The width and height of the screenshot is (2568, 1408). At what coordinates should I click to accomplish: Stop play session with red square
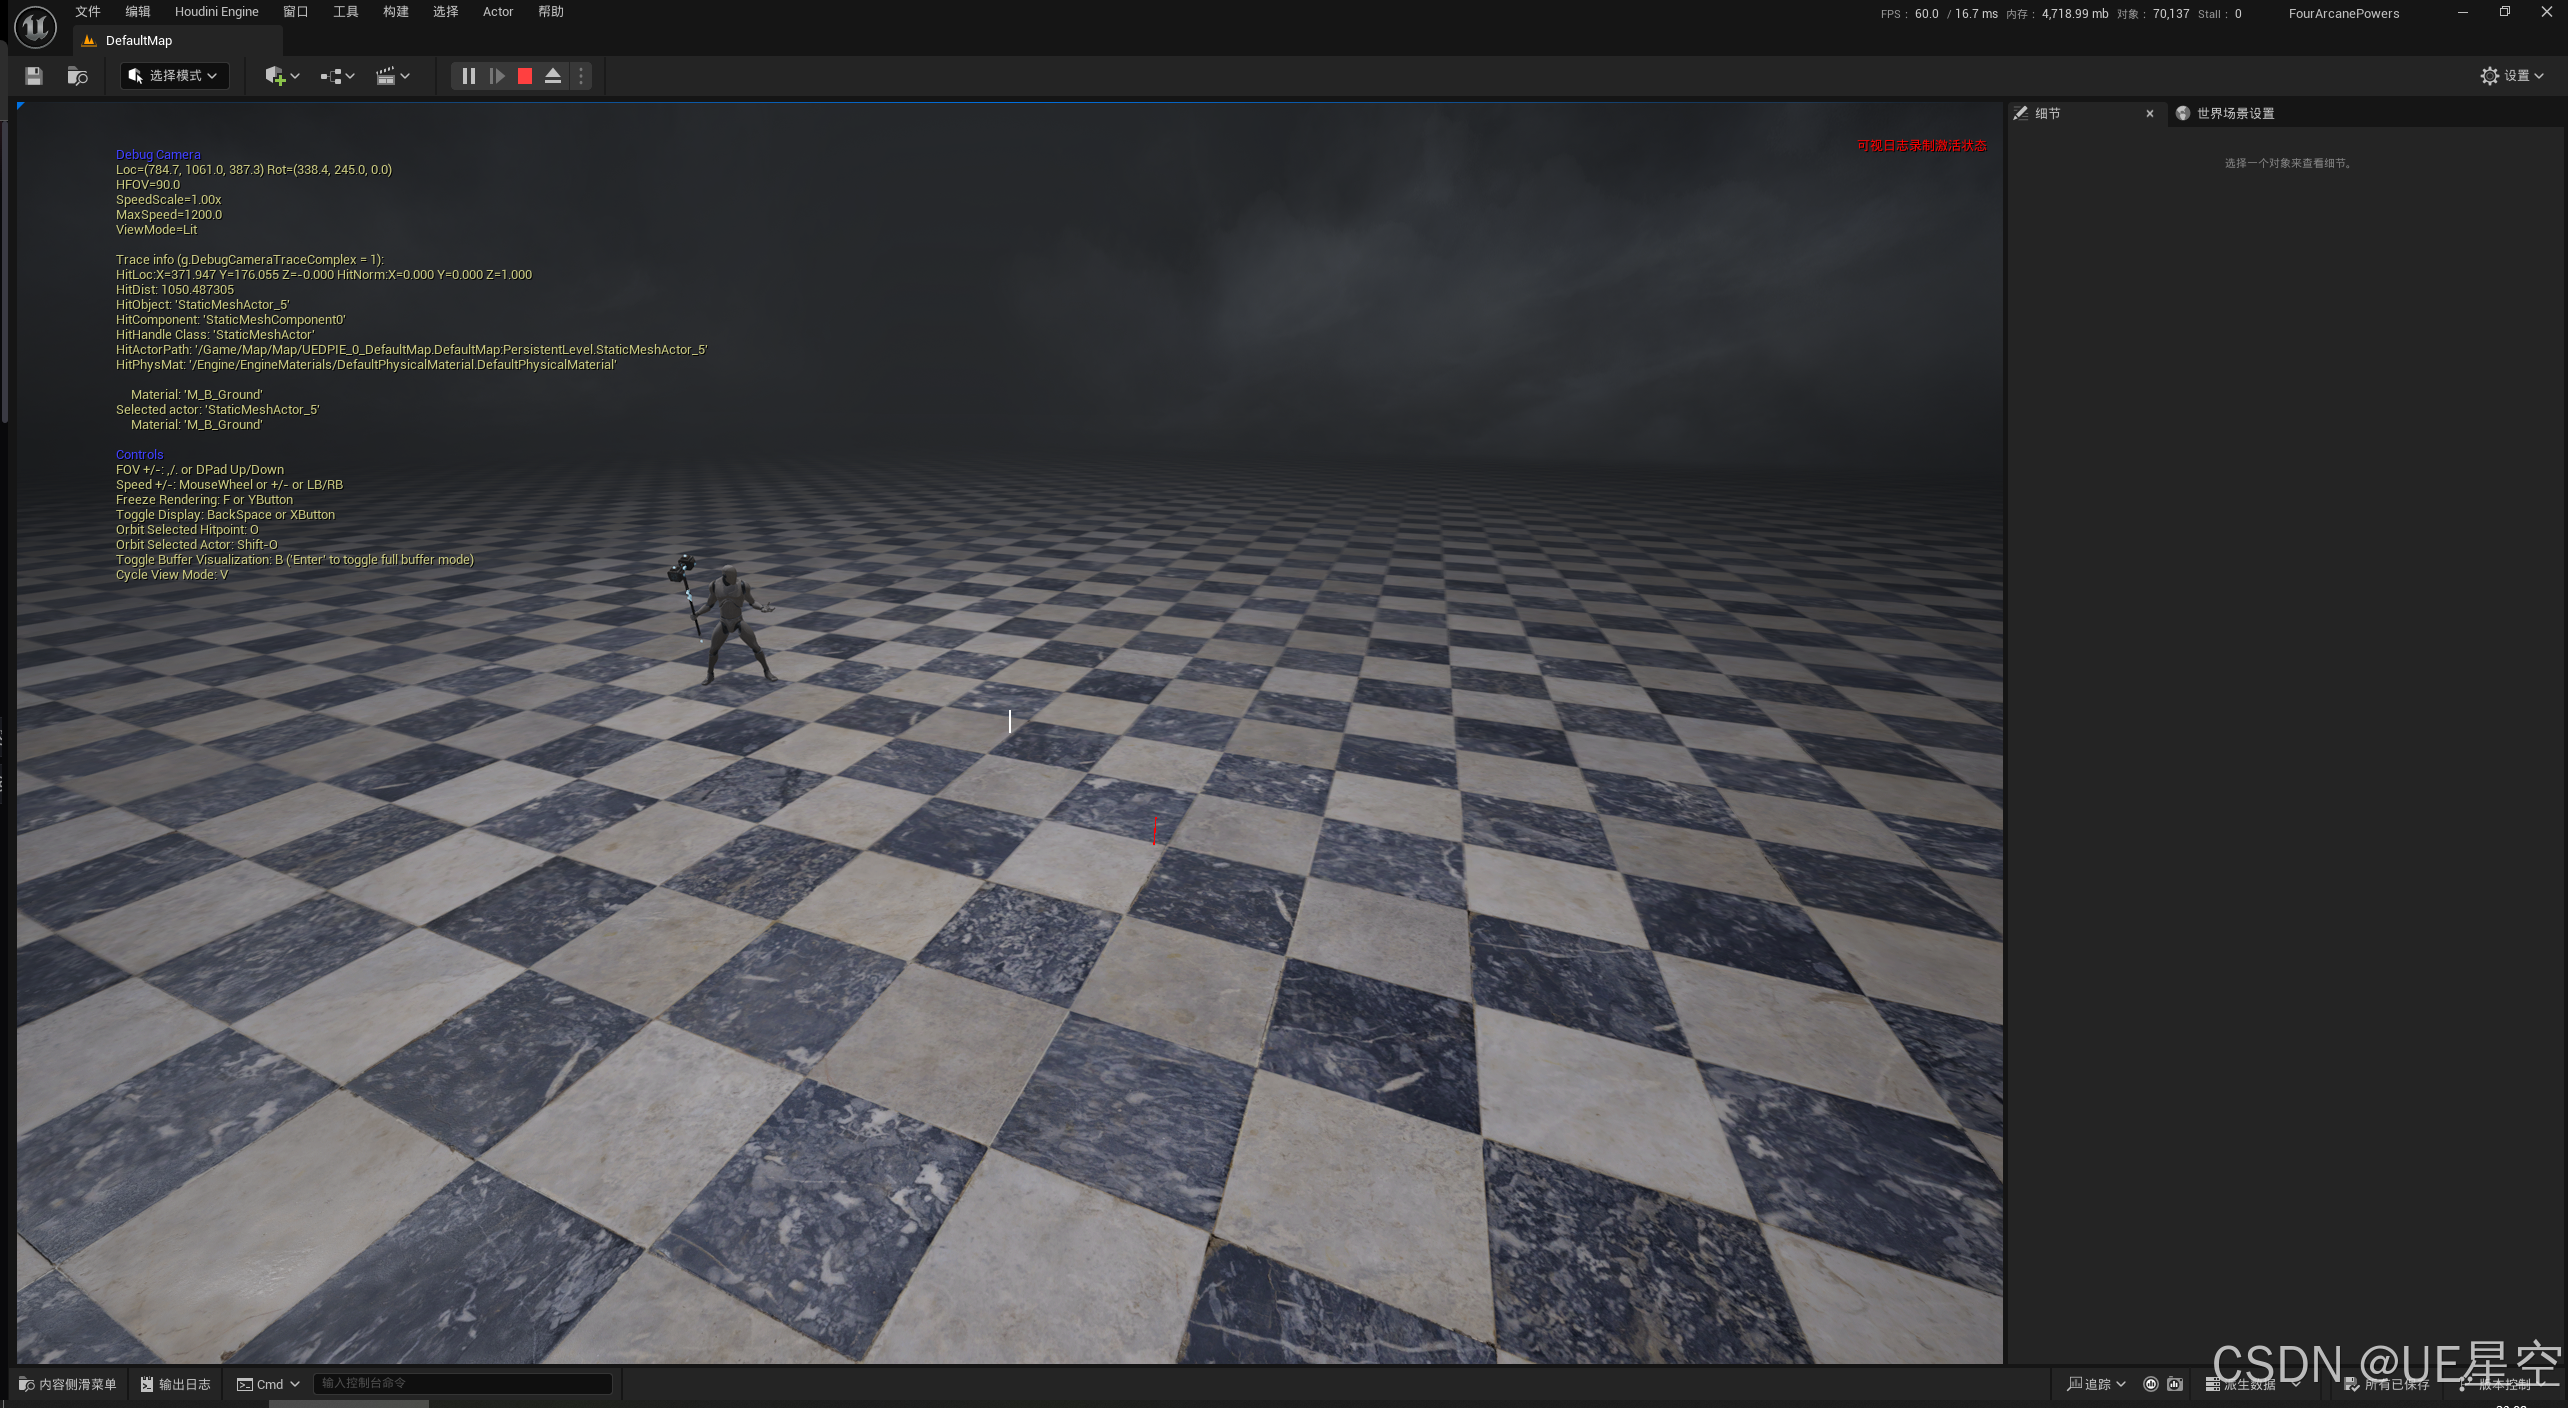[x=525, y=76]
